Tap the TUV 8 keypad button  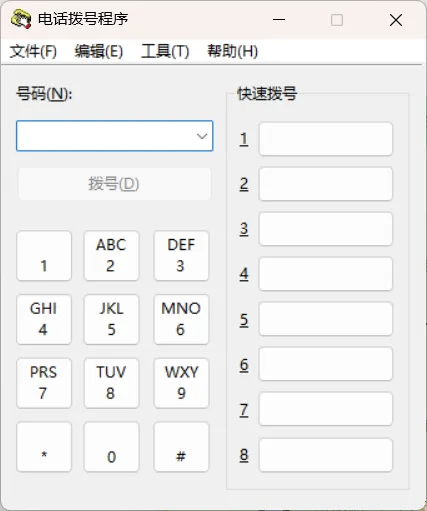point(111,383)
